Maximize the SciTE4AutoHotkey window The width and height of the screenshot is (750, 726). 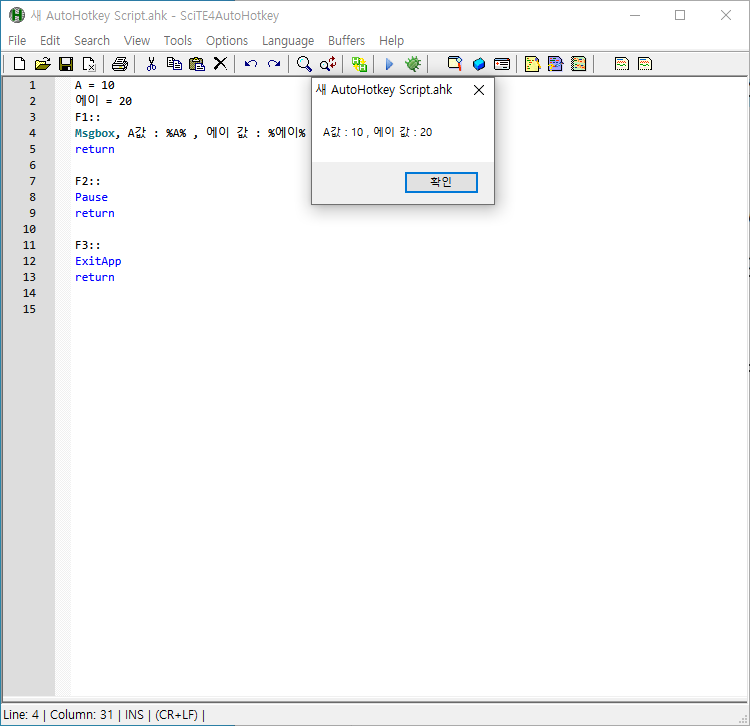680,15
